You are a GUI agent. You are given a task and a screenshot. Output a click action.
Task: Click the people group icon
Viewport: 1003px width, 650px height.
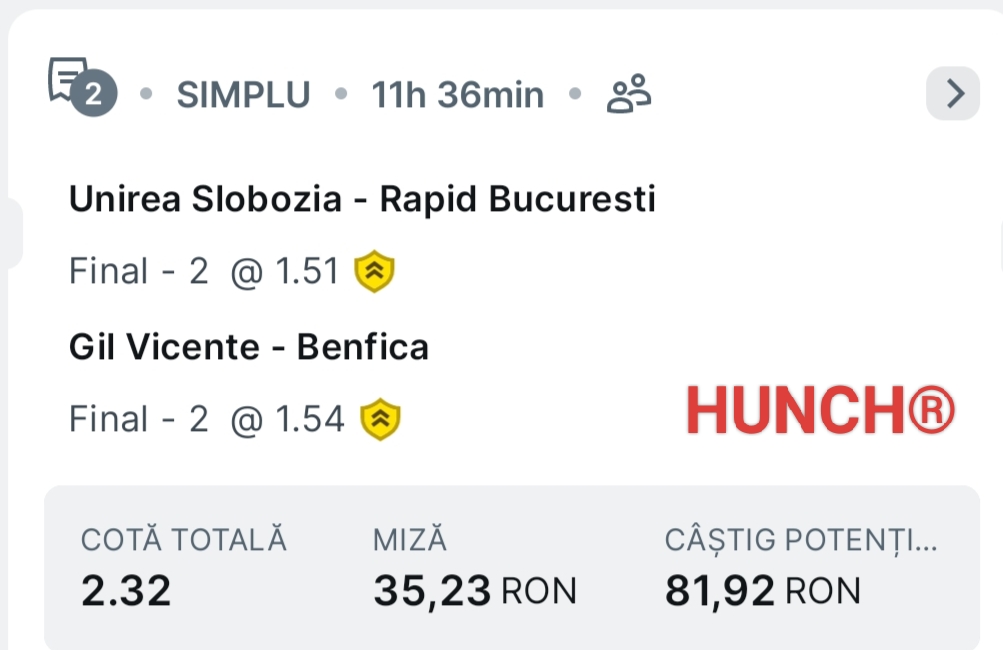pos(629,95)
